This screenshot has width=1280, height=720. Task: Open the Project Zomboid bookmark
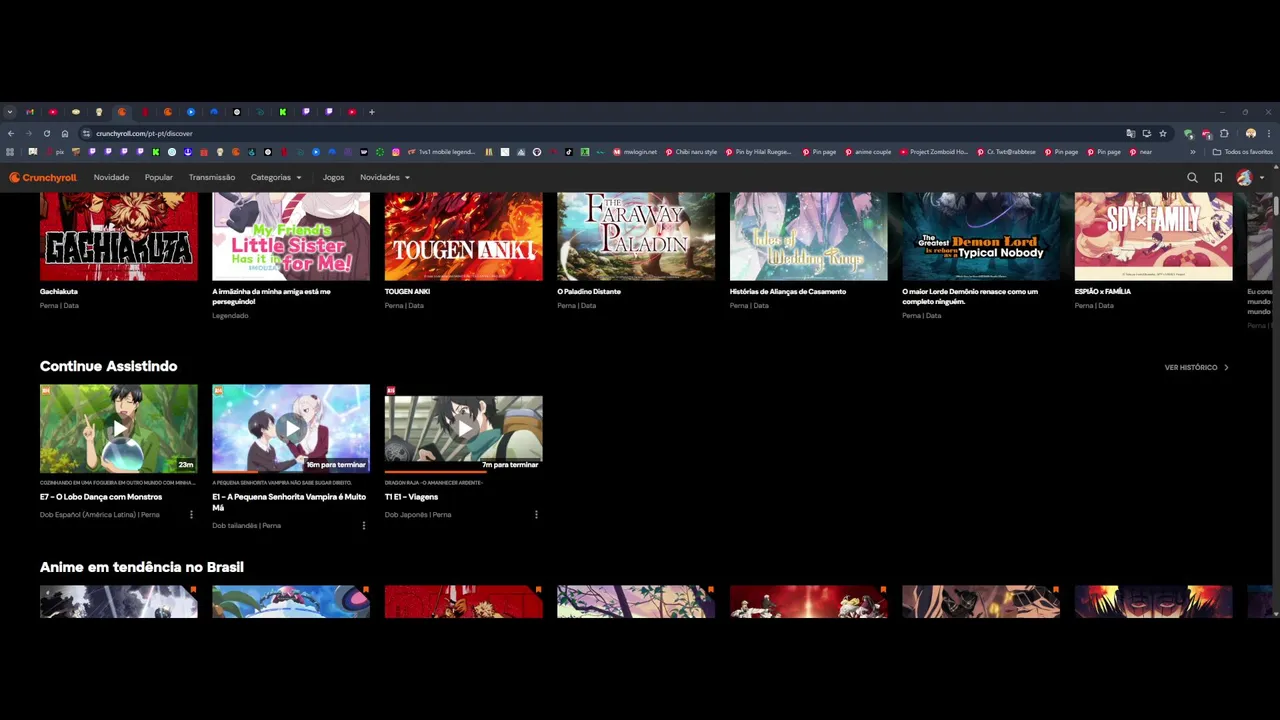click(935, 152)
